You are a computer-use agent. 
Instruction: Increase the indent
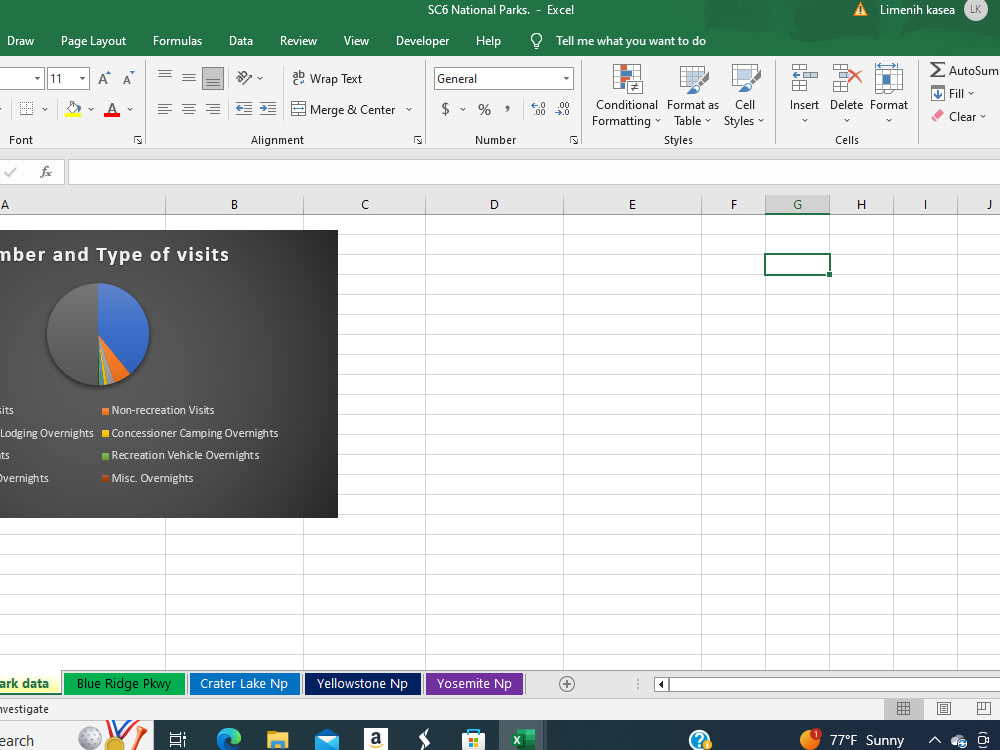(268, 109)
